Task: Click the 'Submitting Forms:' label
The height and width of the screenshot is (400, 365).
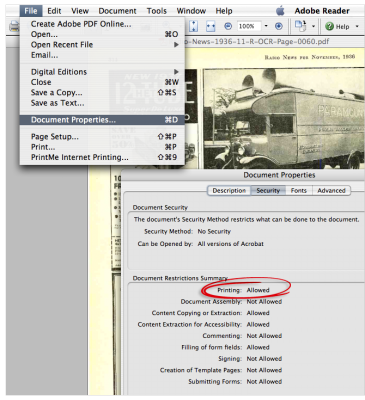Action: (x=215, y=381)
